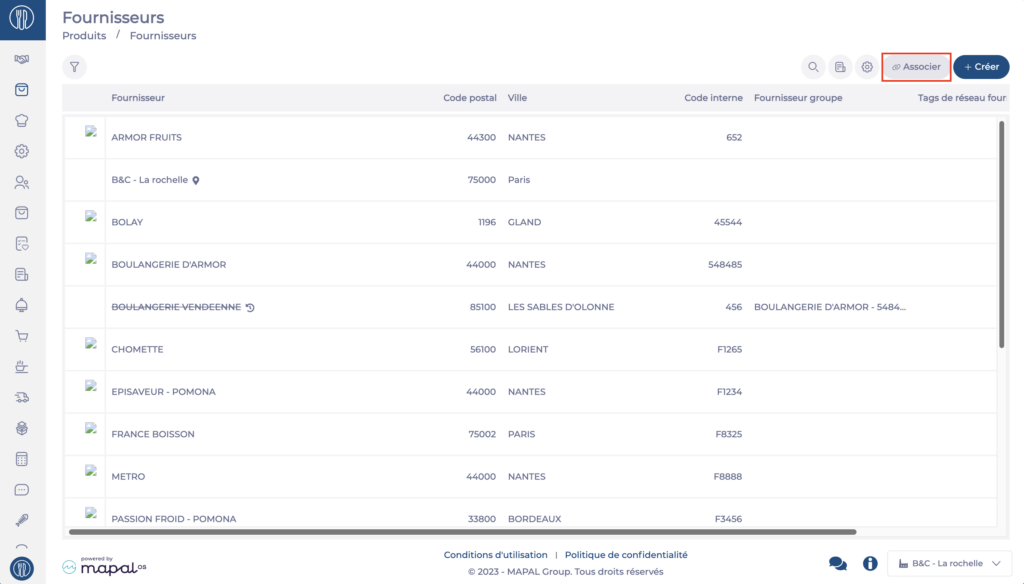Click location pin next to B&C - La rochelle
The height and width of the screenshot is (584, 1024).
[x=196, y=180]
